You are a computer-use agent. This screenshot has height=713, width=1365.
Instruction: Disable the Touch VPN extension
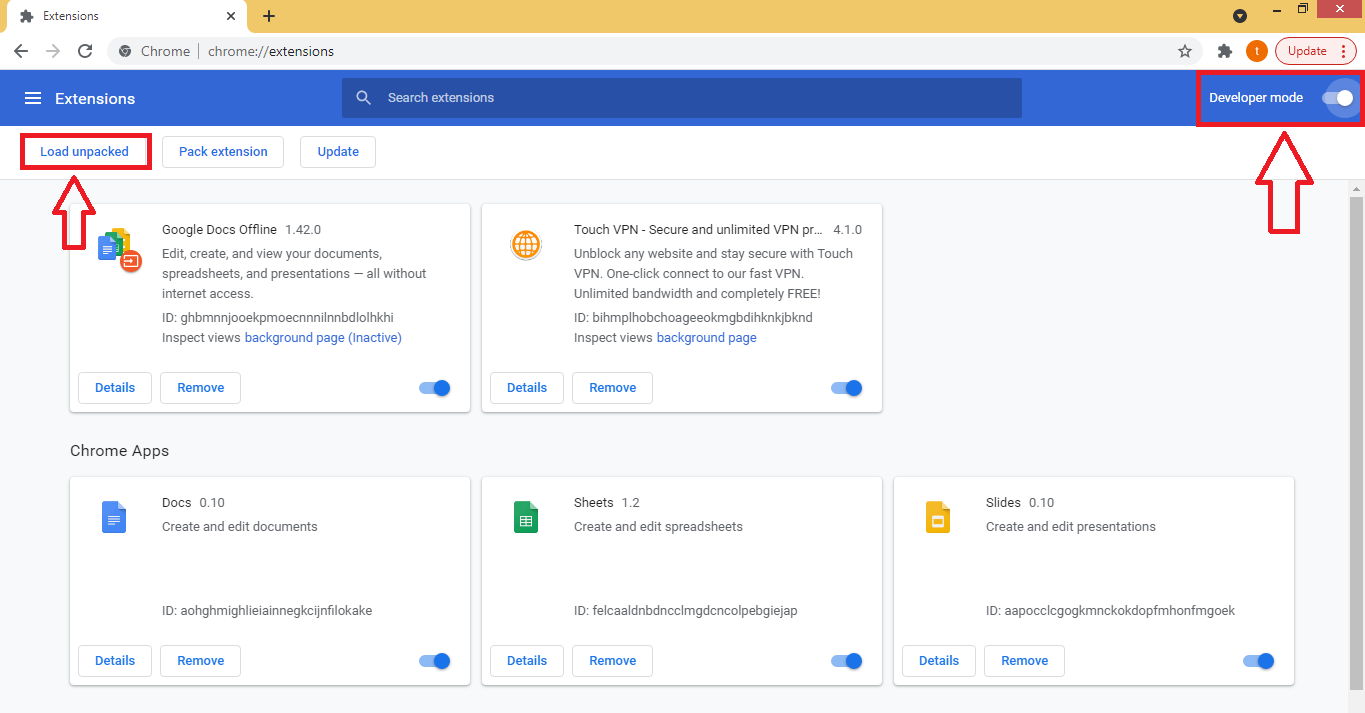pos(847,388)
